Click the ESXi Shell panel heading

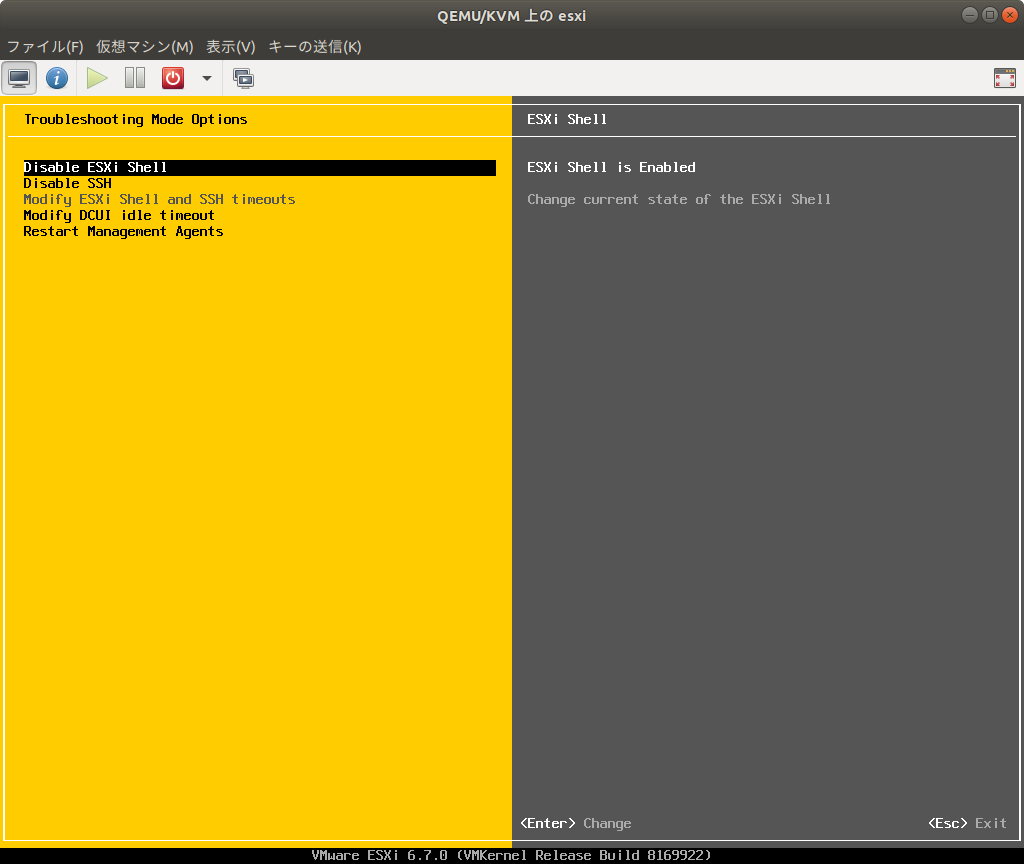coord(567,120)
